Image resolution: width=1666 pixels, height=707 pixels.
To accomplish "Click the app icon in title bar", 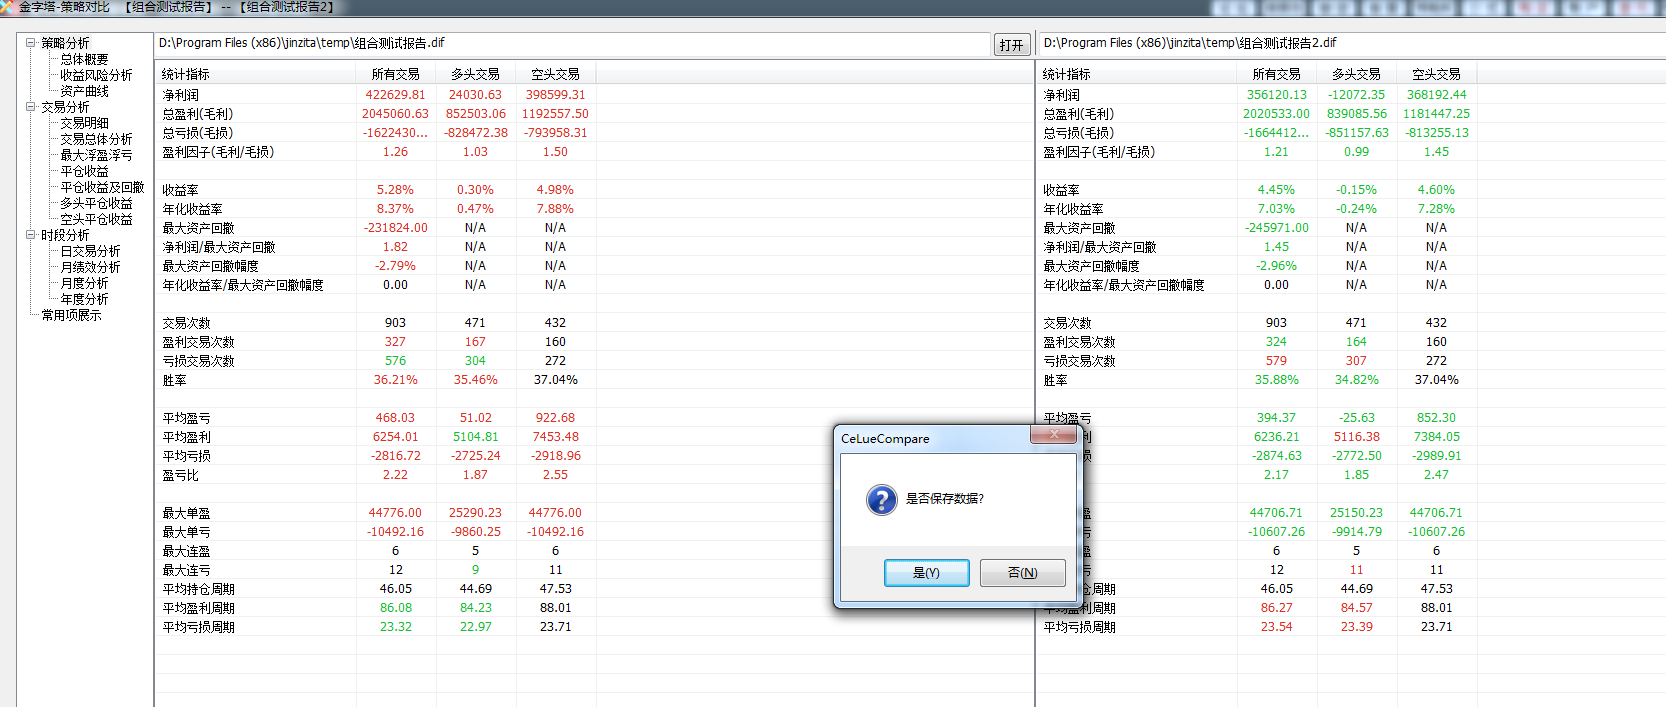I will pos(7,7).
